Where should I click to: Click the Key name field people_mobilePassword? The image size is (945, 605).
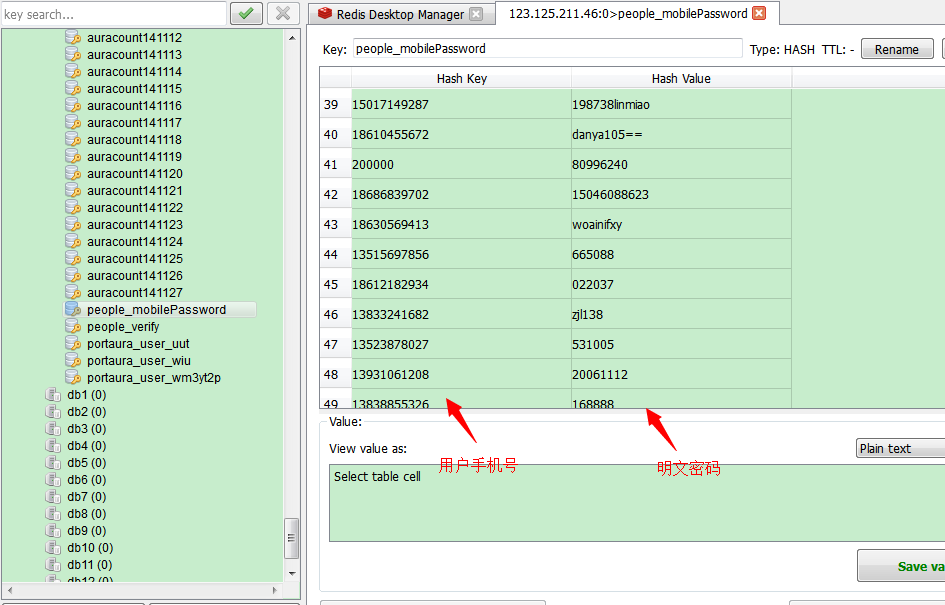click(547, 49)
